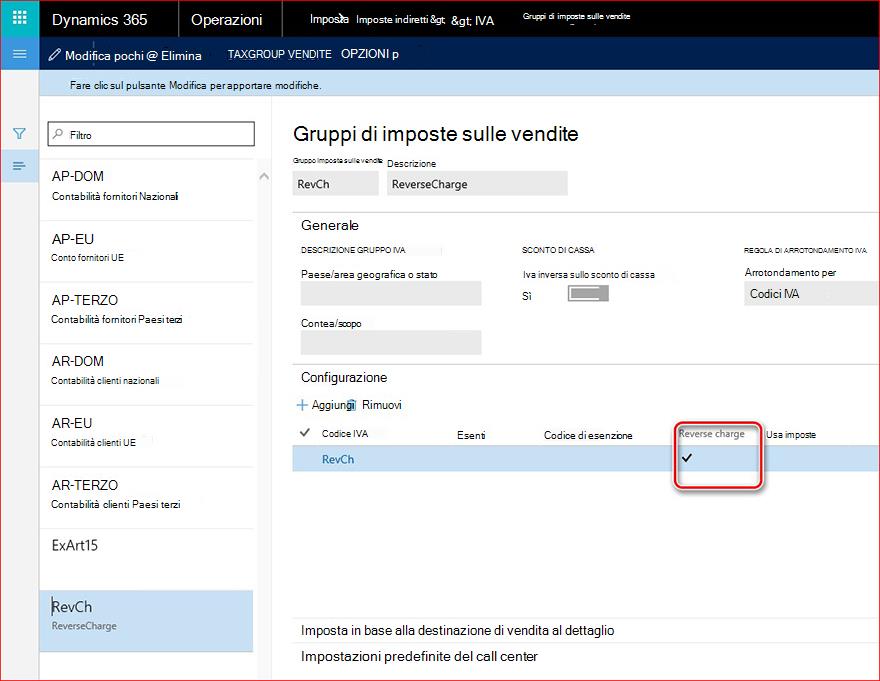Click the Paese/area geografica o stato field
This screenshot has width=880, height=681.
pos(391,293)
